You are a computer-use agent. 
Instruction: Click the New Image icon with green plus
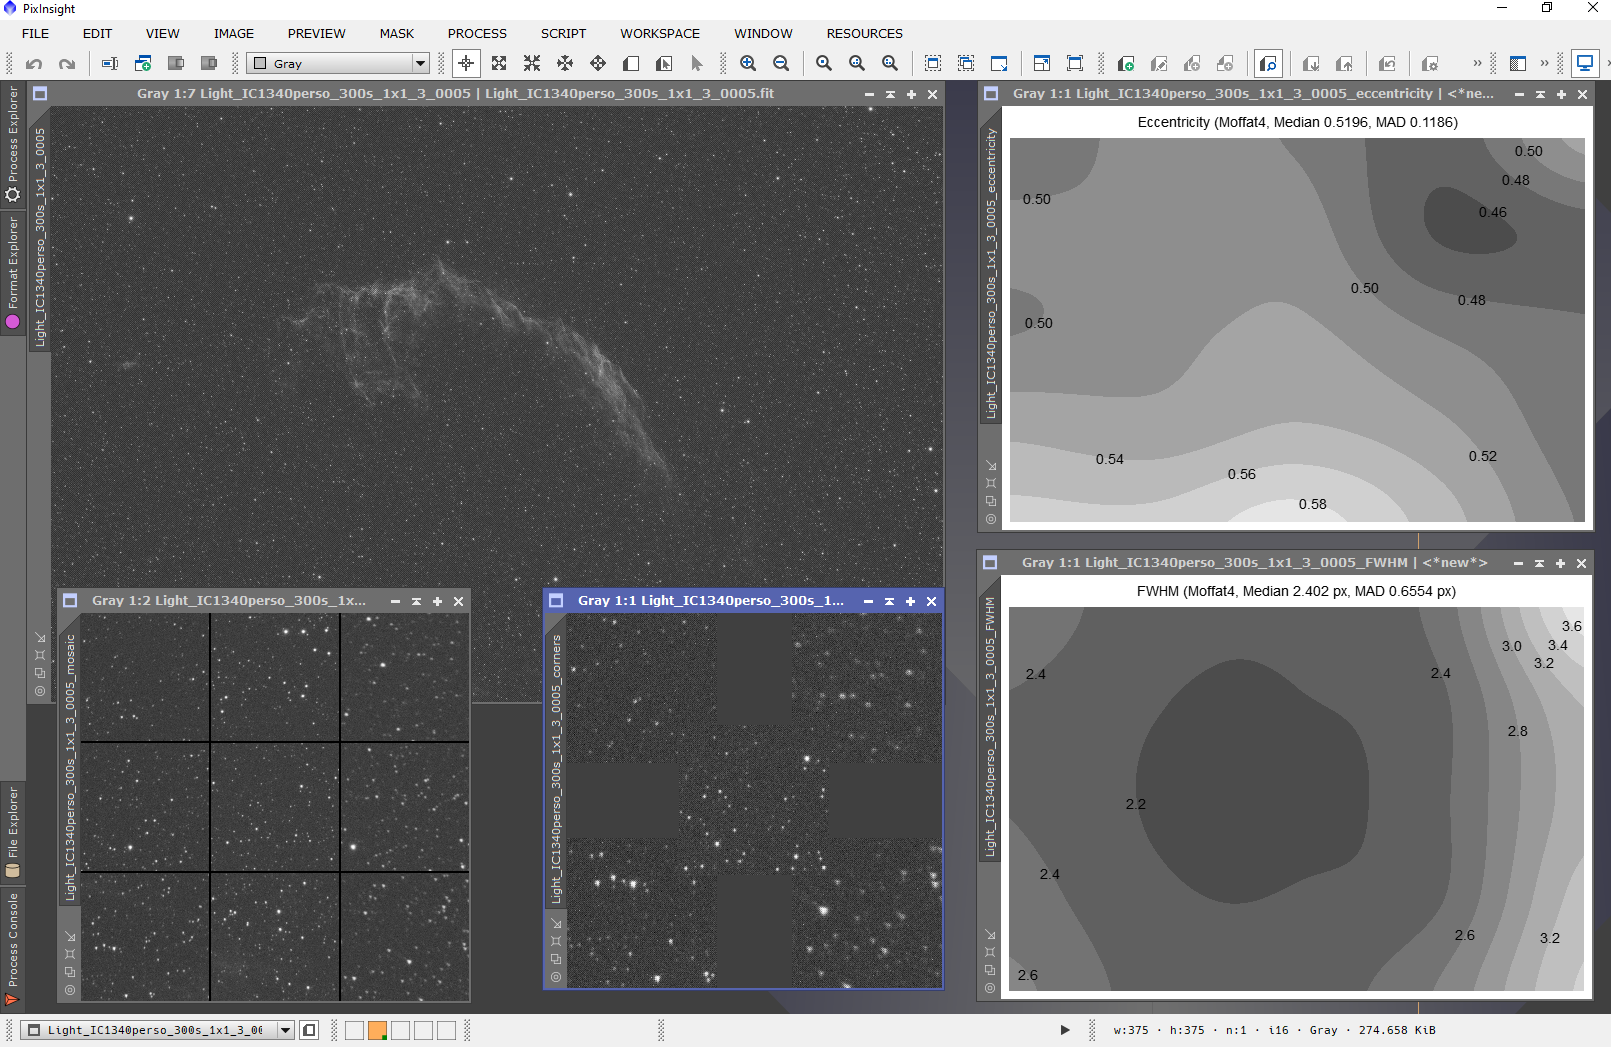point(1126,63)
